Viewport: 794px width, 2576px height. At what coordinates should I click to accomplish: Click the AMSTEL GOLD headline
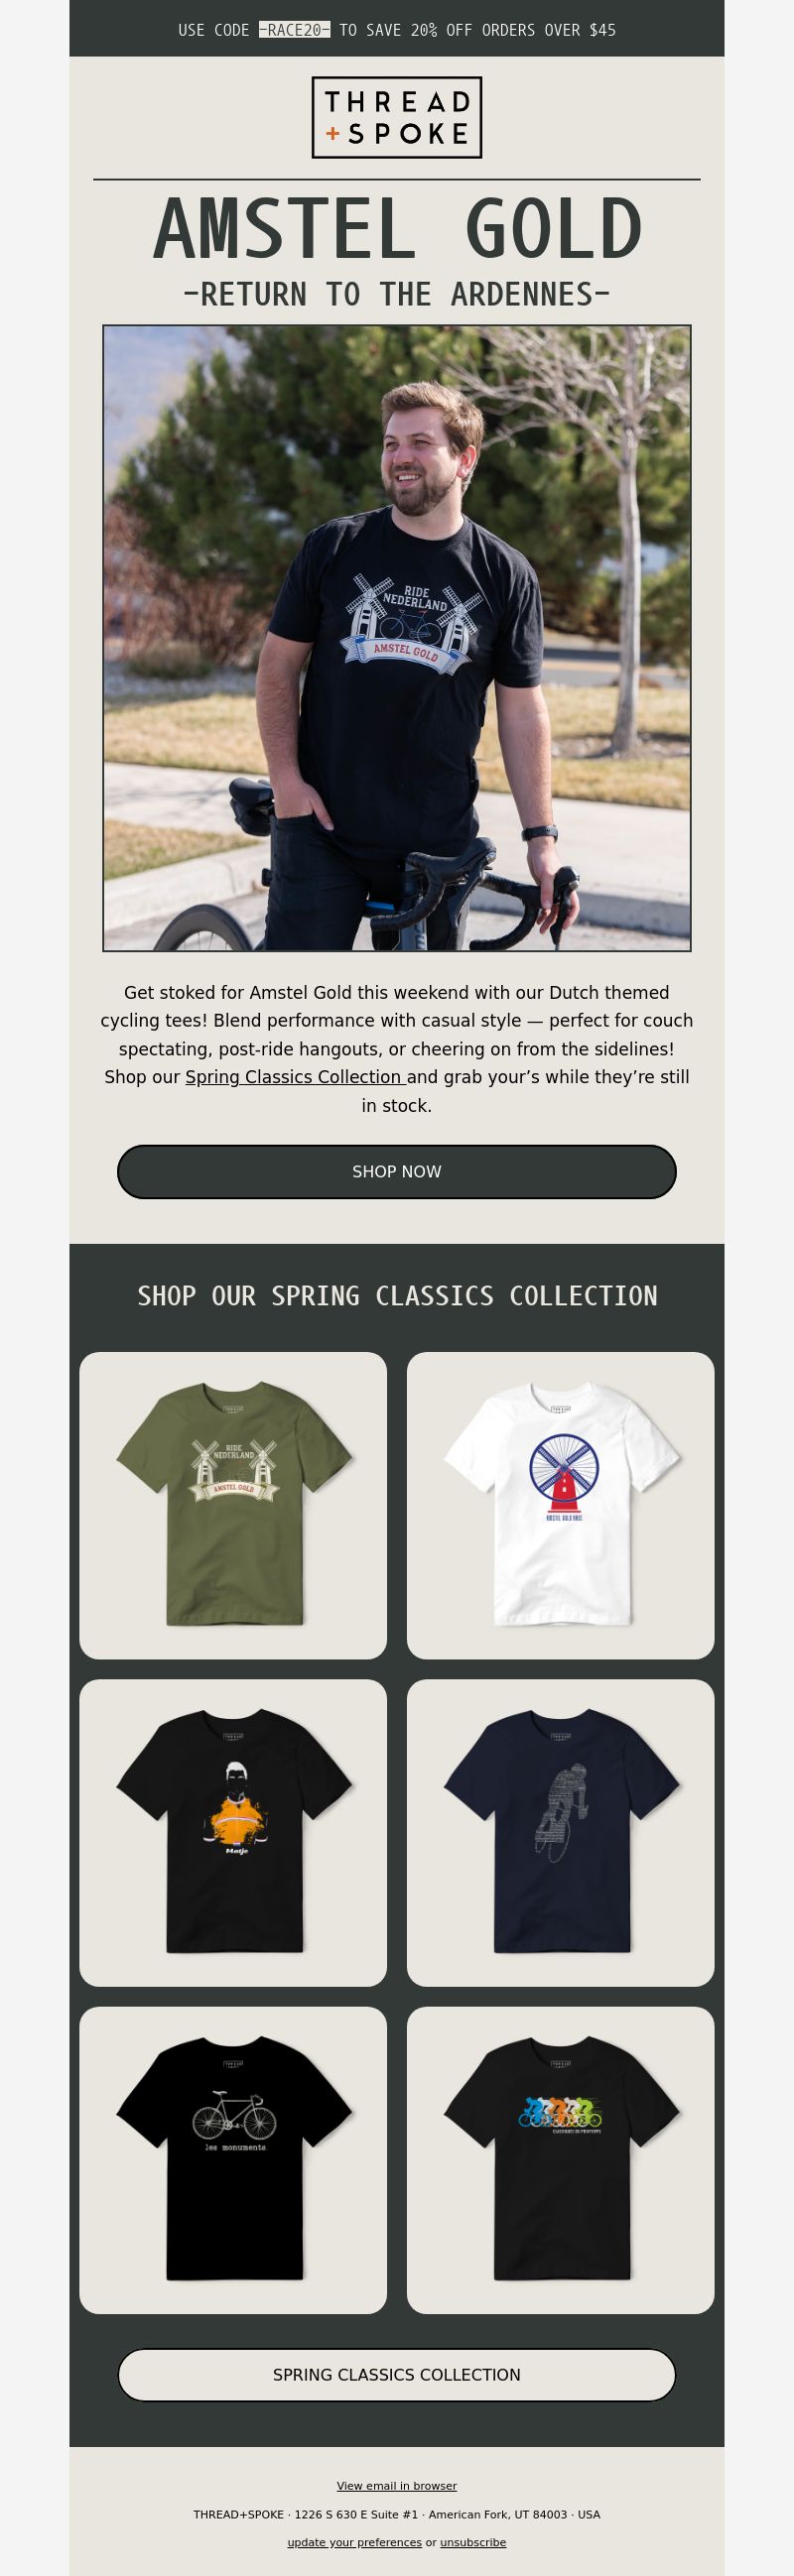tap(397, 229)
